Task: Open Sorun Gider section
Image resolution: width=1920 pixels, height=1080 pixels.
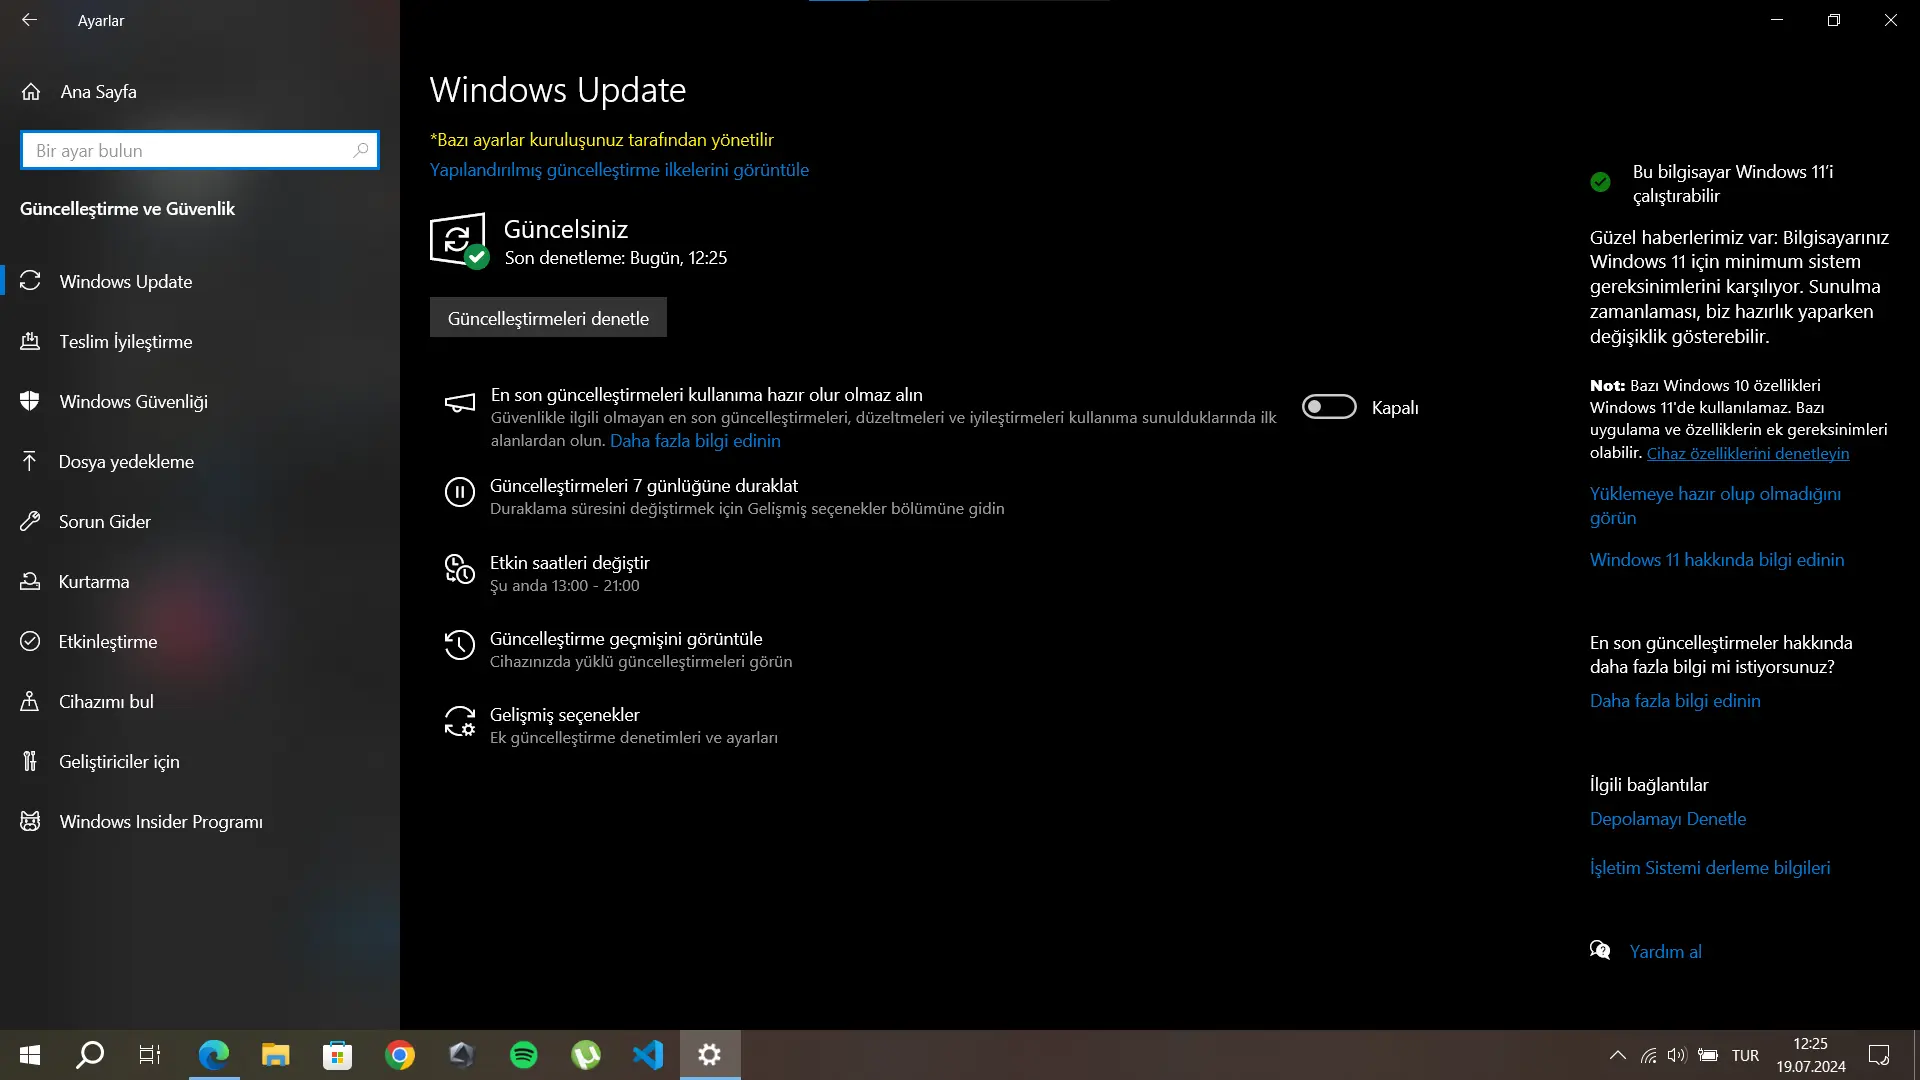Action: (200, 521)
